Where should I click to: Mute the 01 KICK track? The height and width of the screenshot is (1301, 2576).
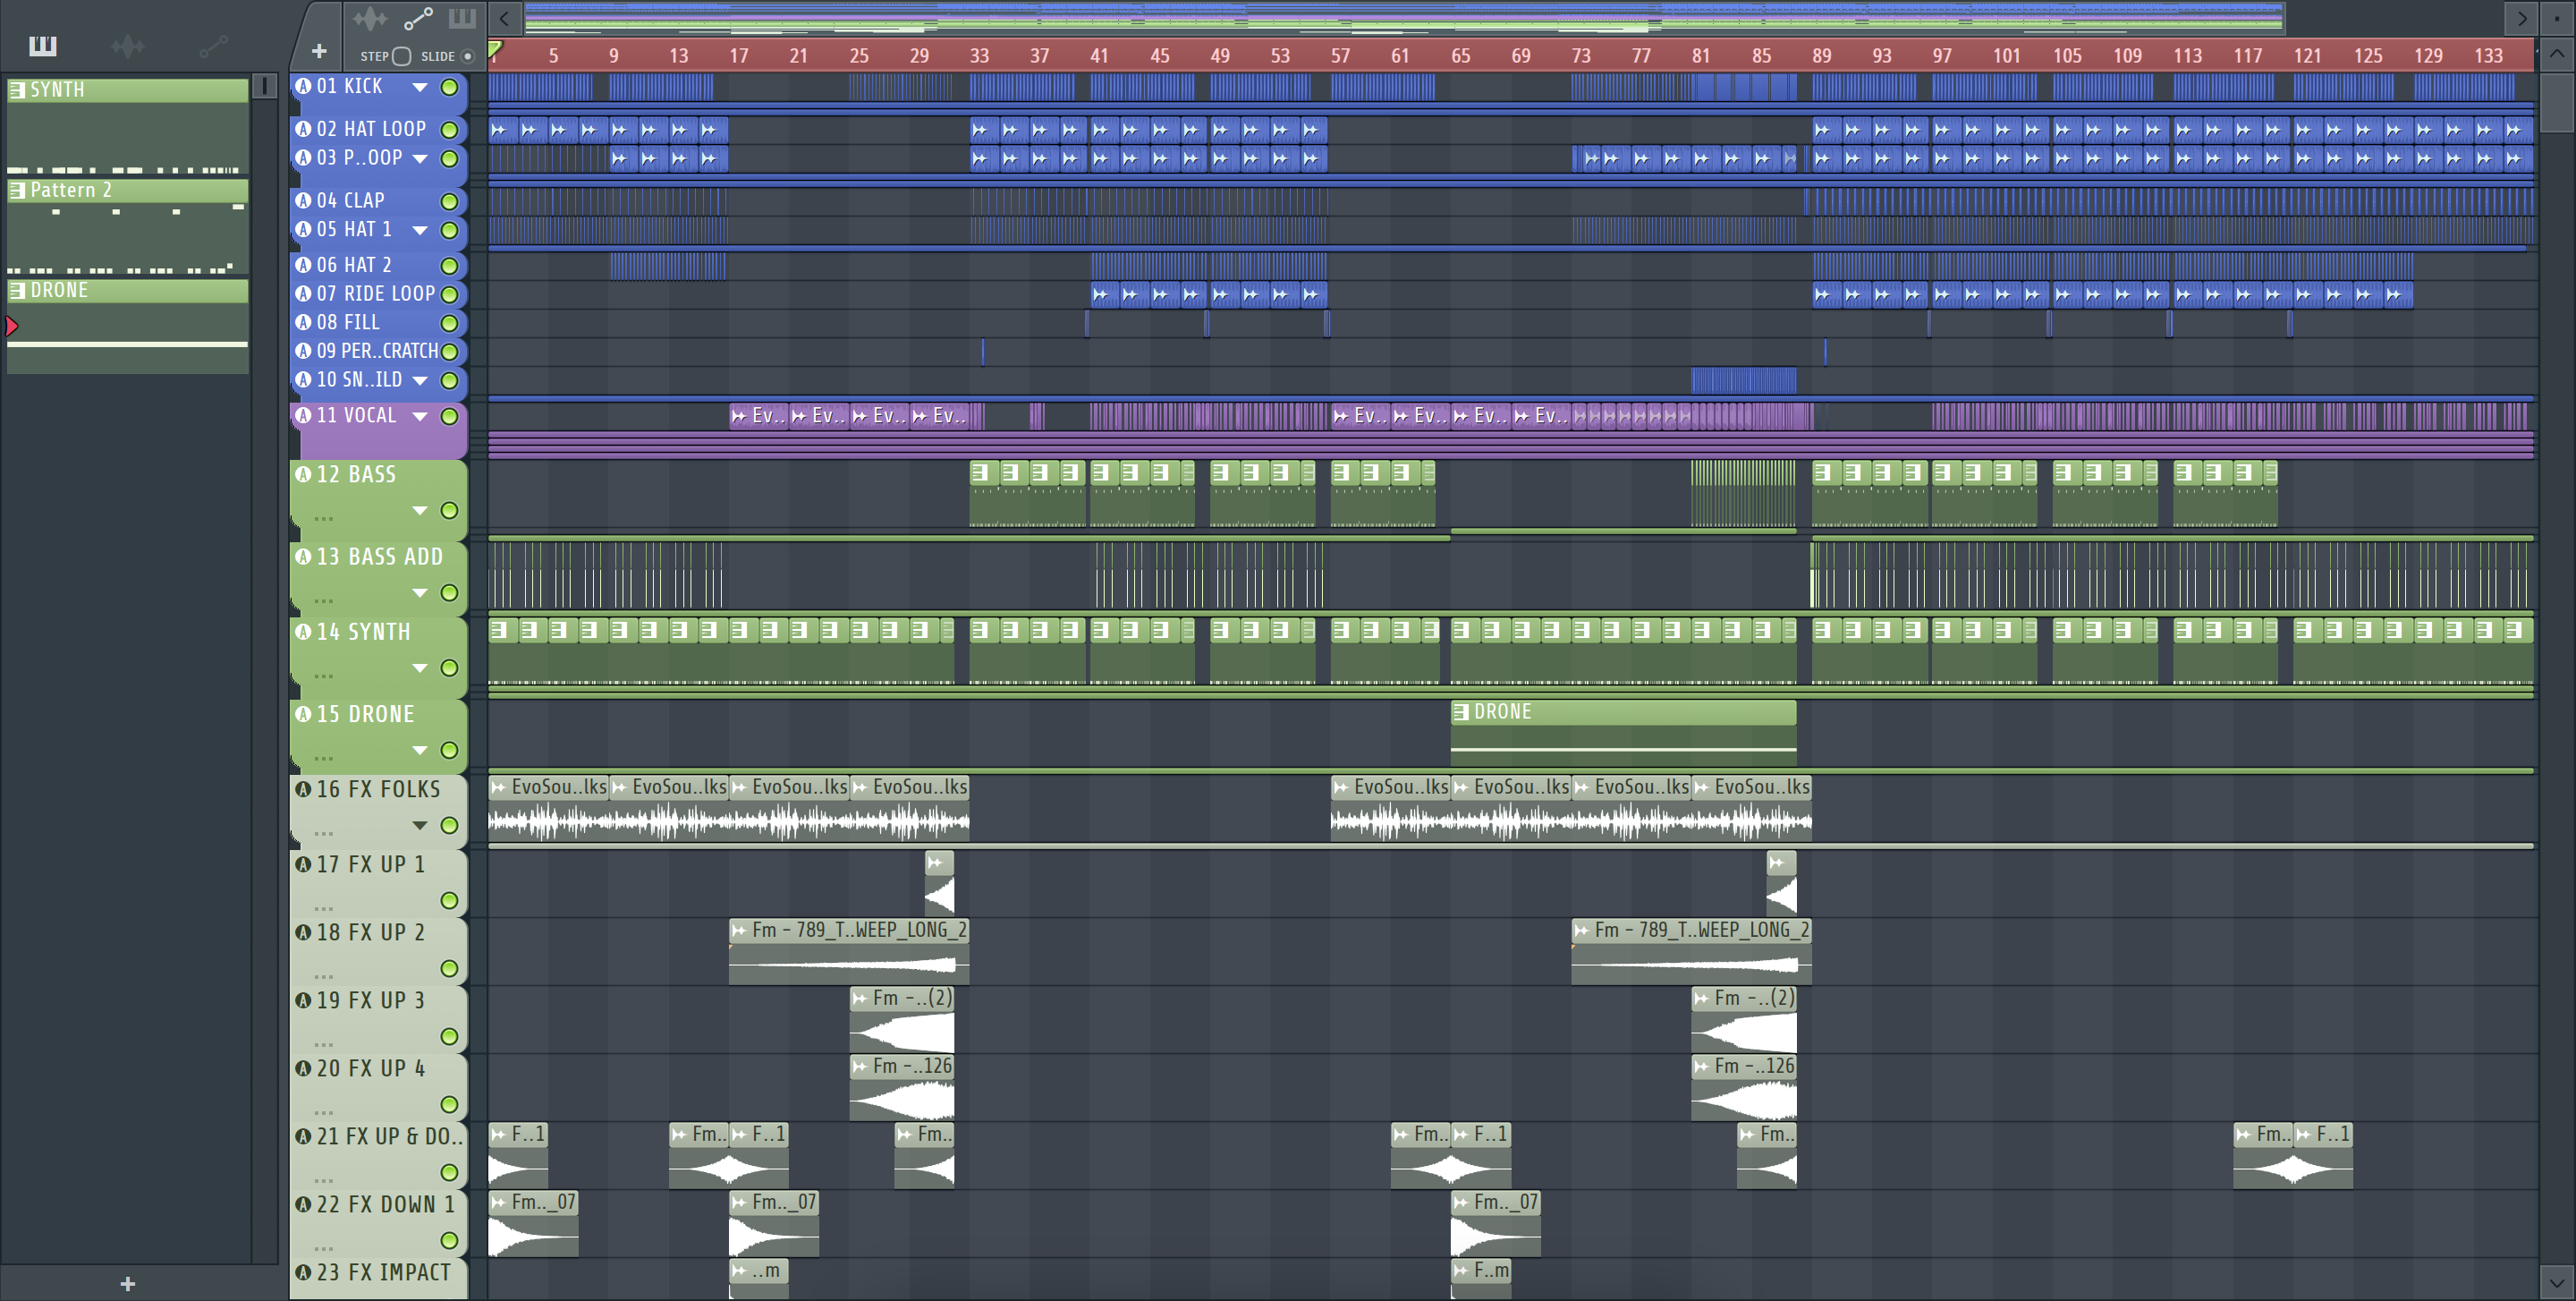[x=450, y=87]
